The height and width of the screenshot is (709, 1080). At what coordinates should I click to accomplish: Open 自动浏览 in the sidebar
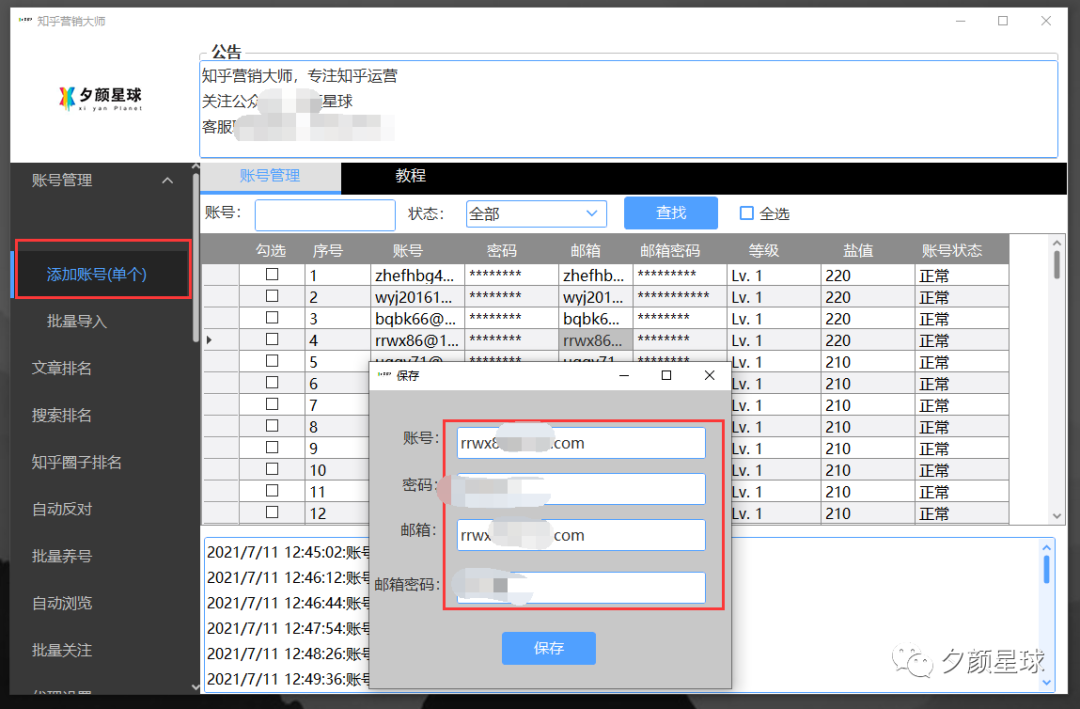(x=61, y=603)
